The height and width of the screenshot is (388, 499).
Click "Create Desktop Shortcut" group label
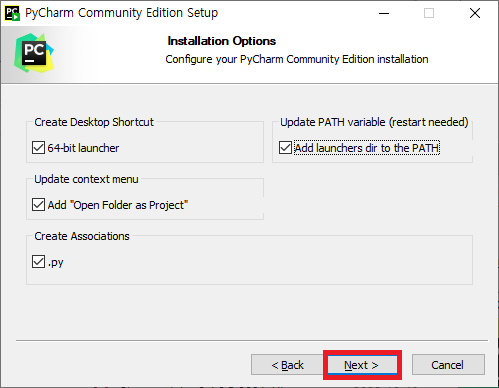(x=94, y=122)
